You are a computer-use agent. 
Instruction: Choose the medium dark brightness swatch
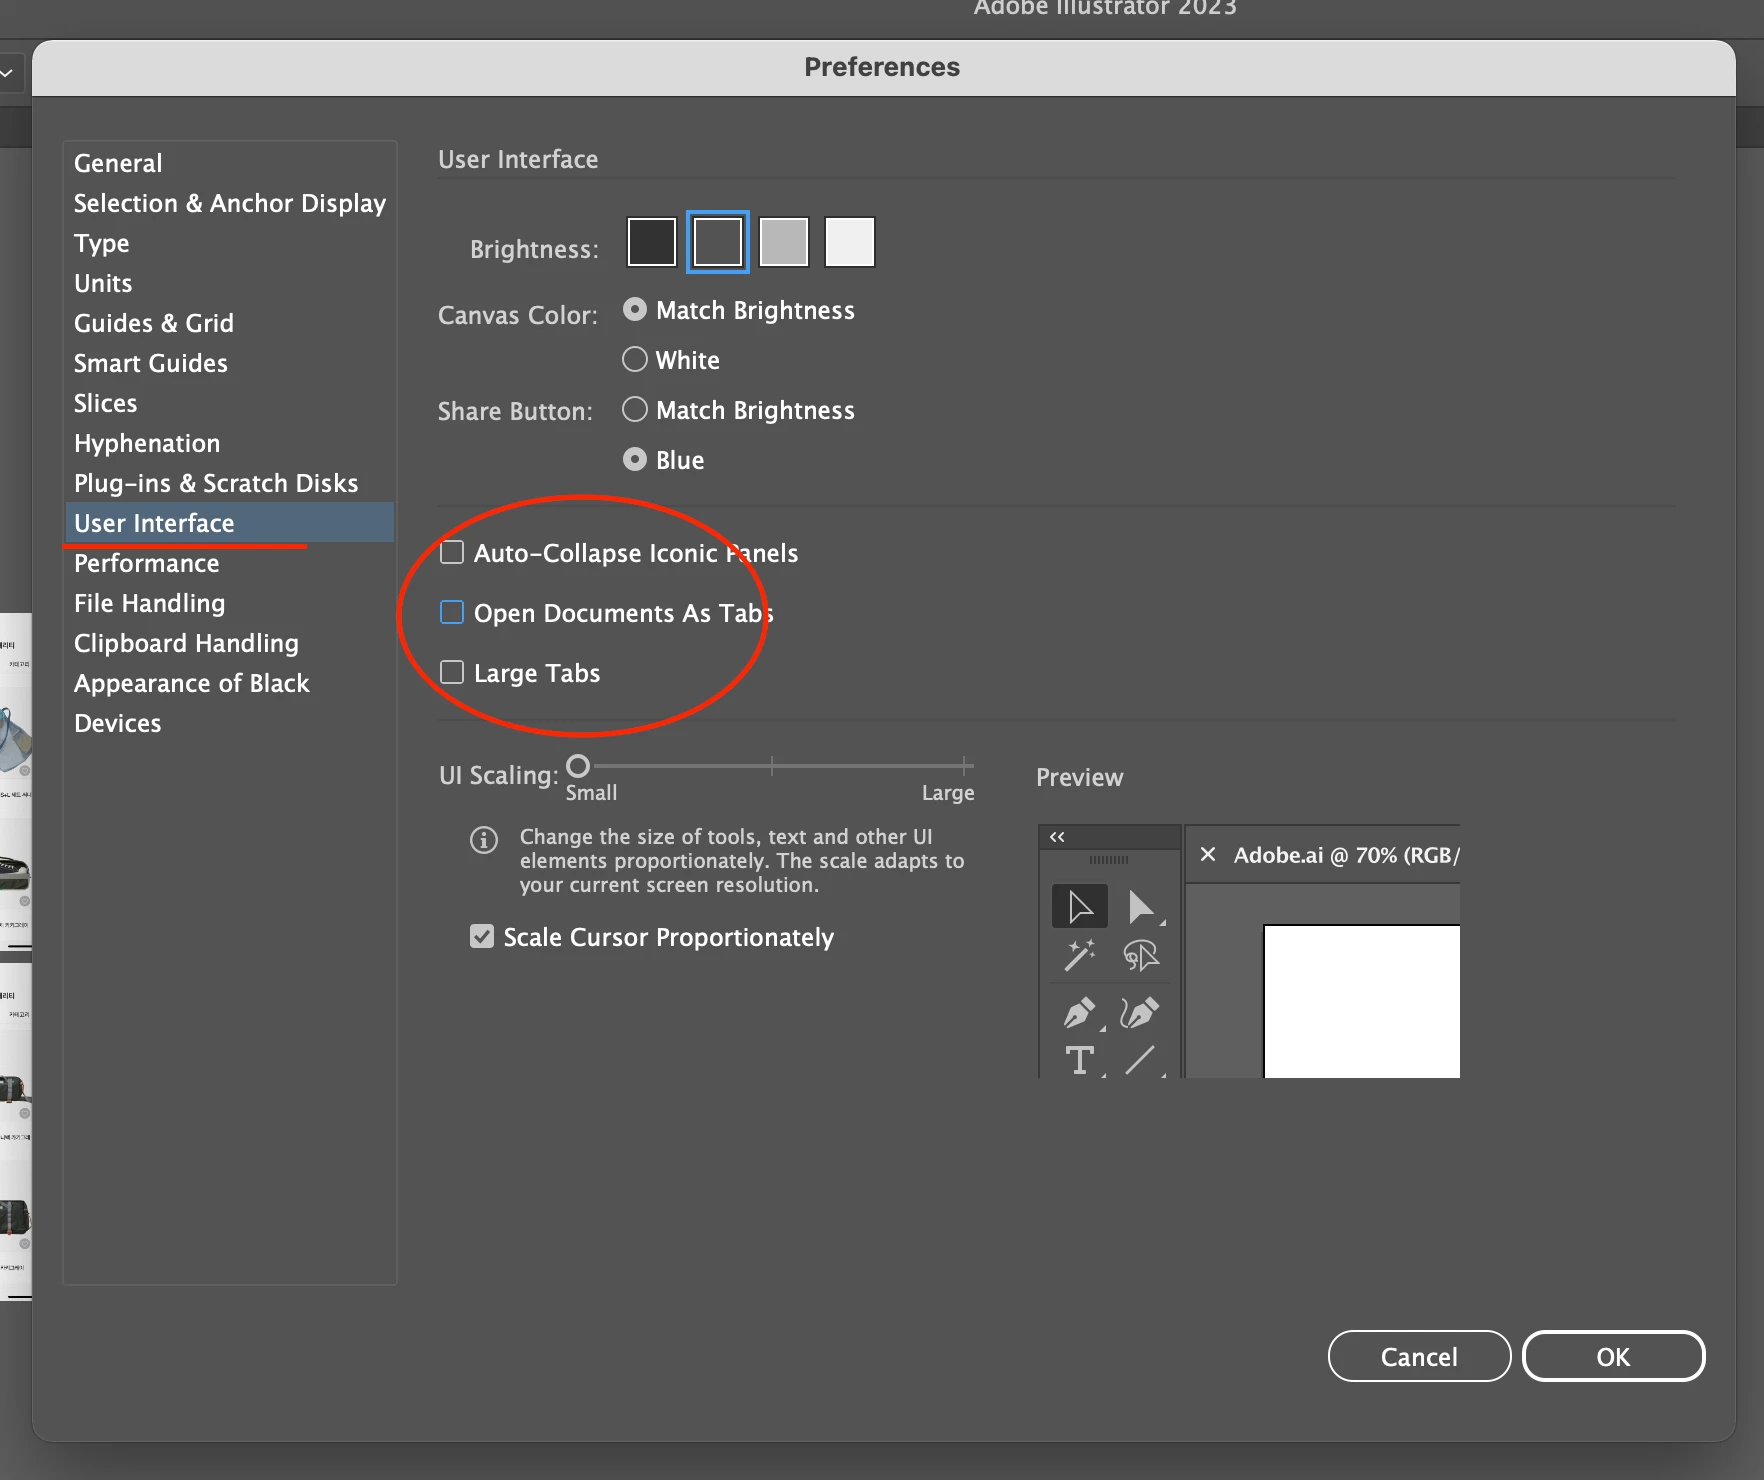coord(718,242)
